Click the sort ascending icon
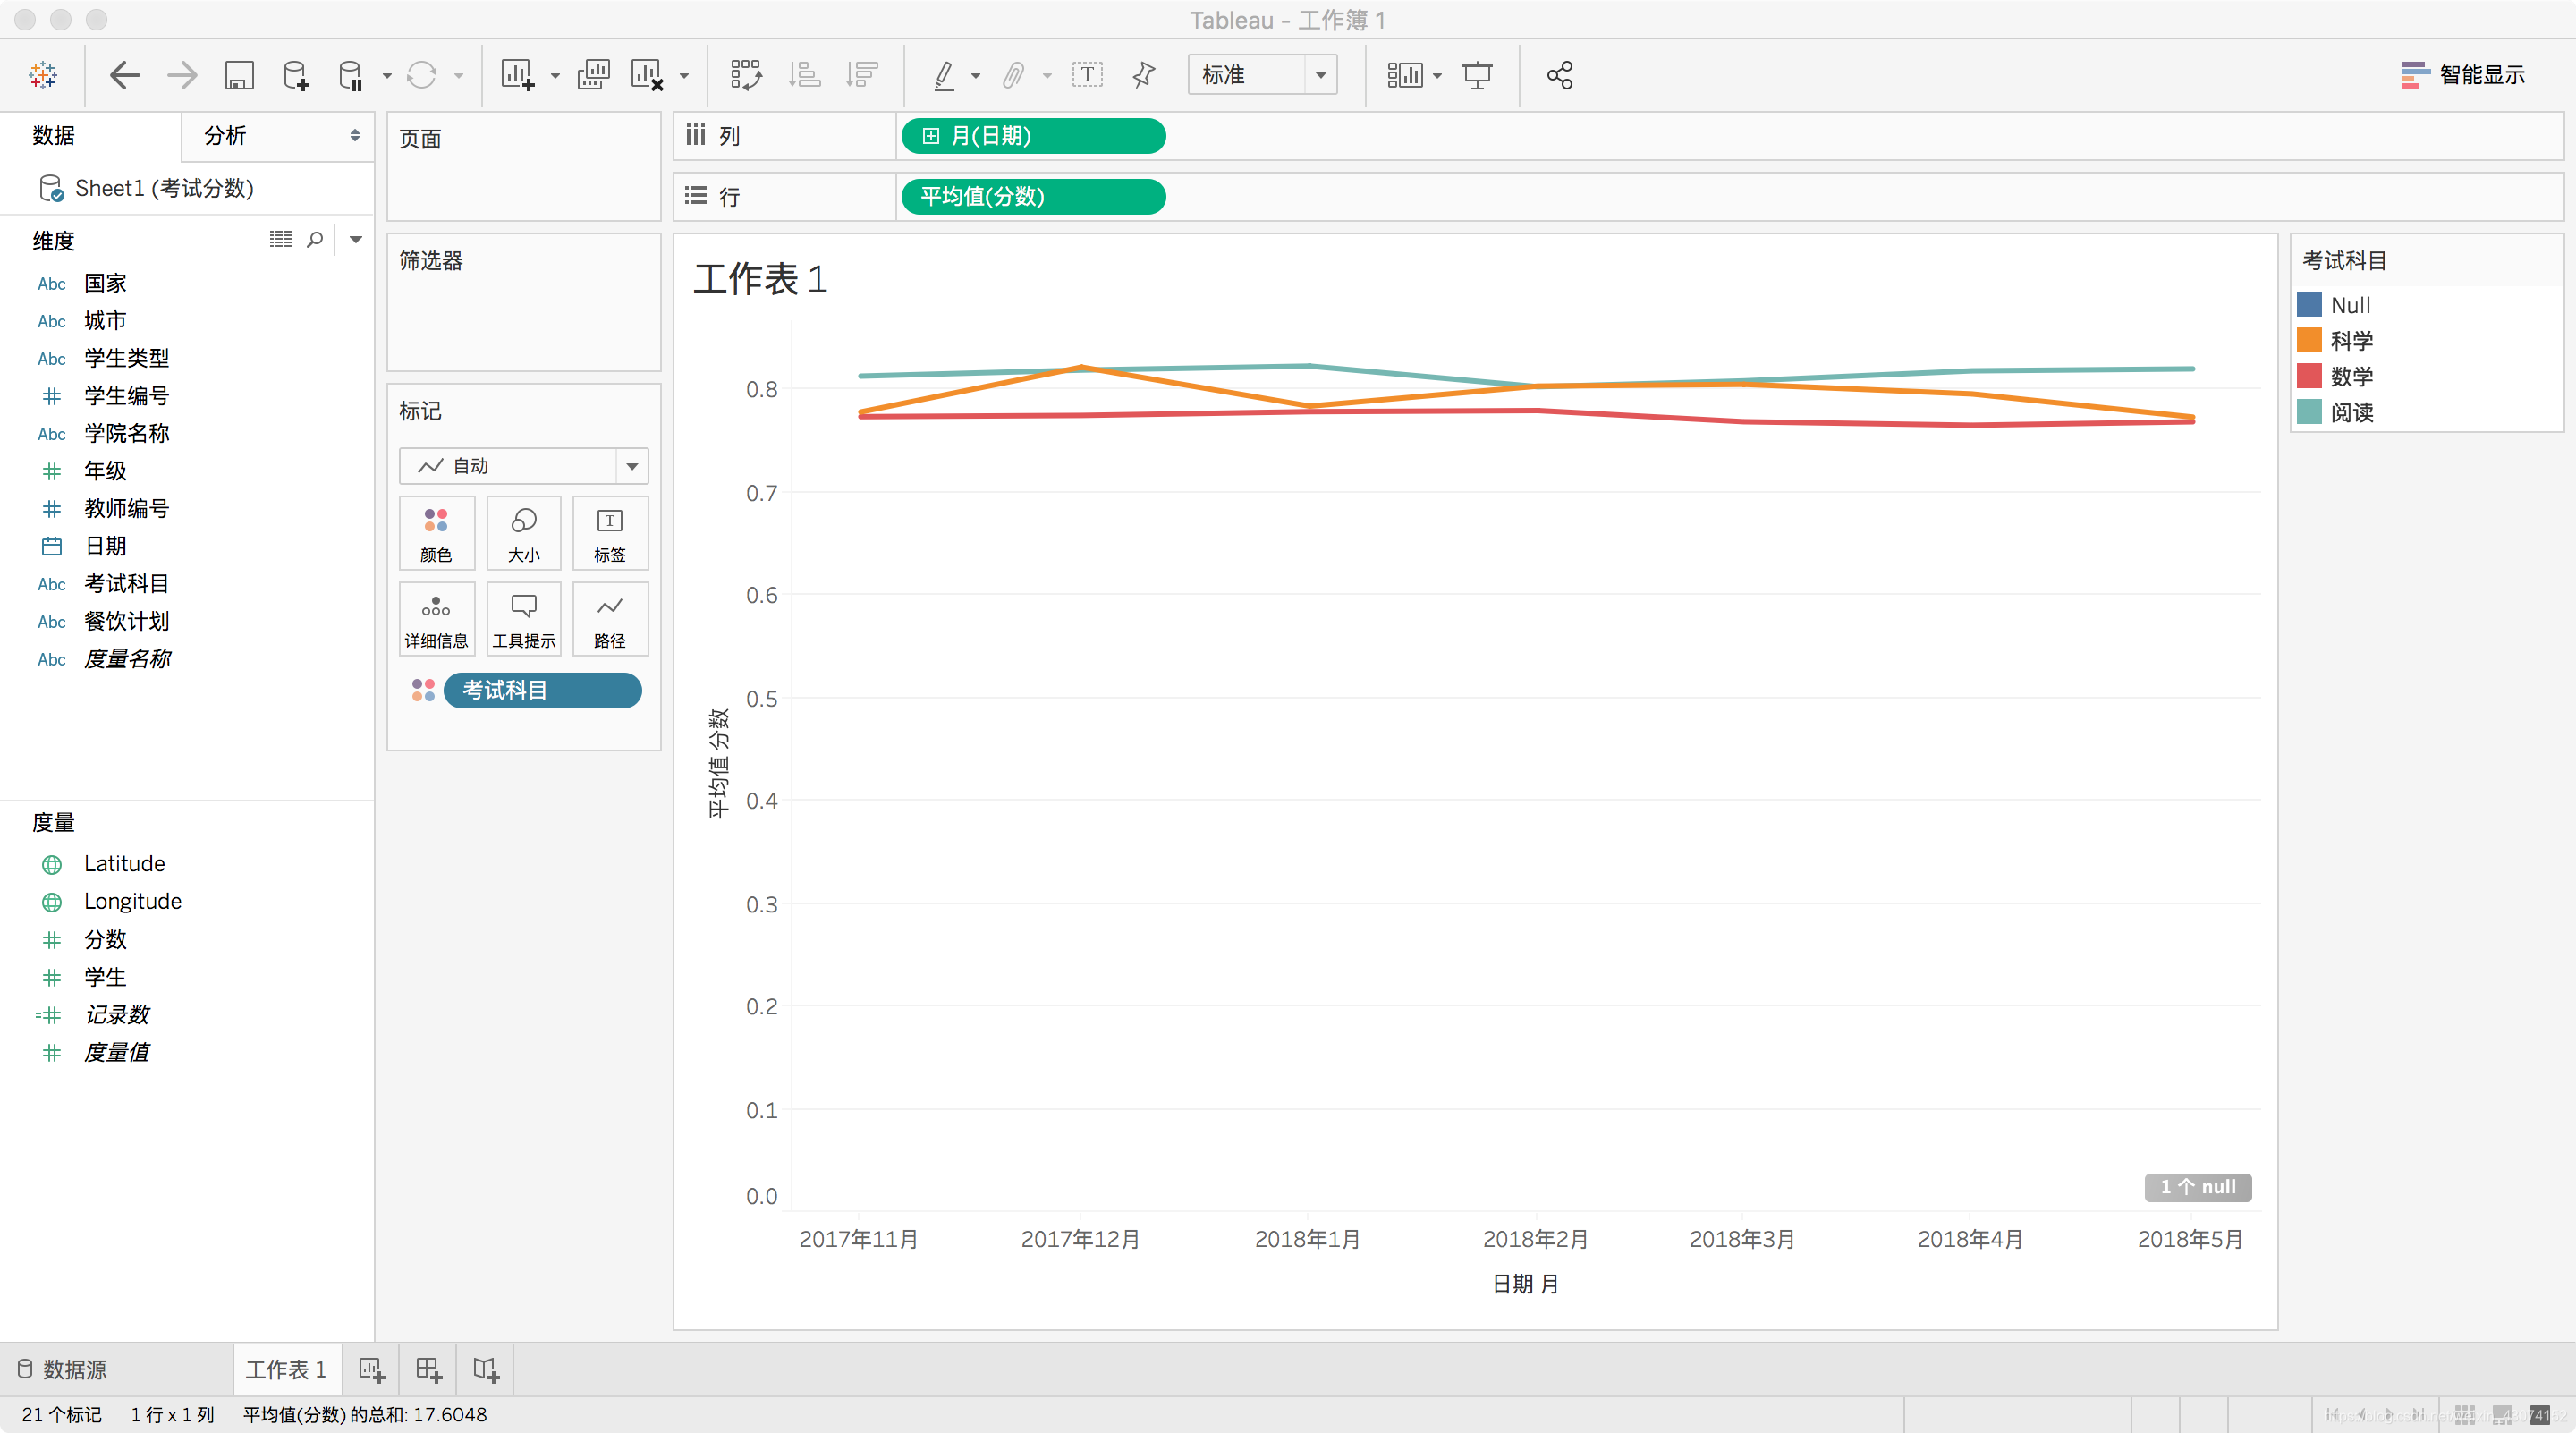This screenshot has width=2576, height=1433. pyautogui.click(x=805, y=75)
